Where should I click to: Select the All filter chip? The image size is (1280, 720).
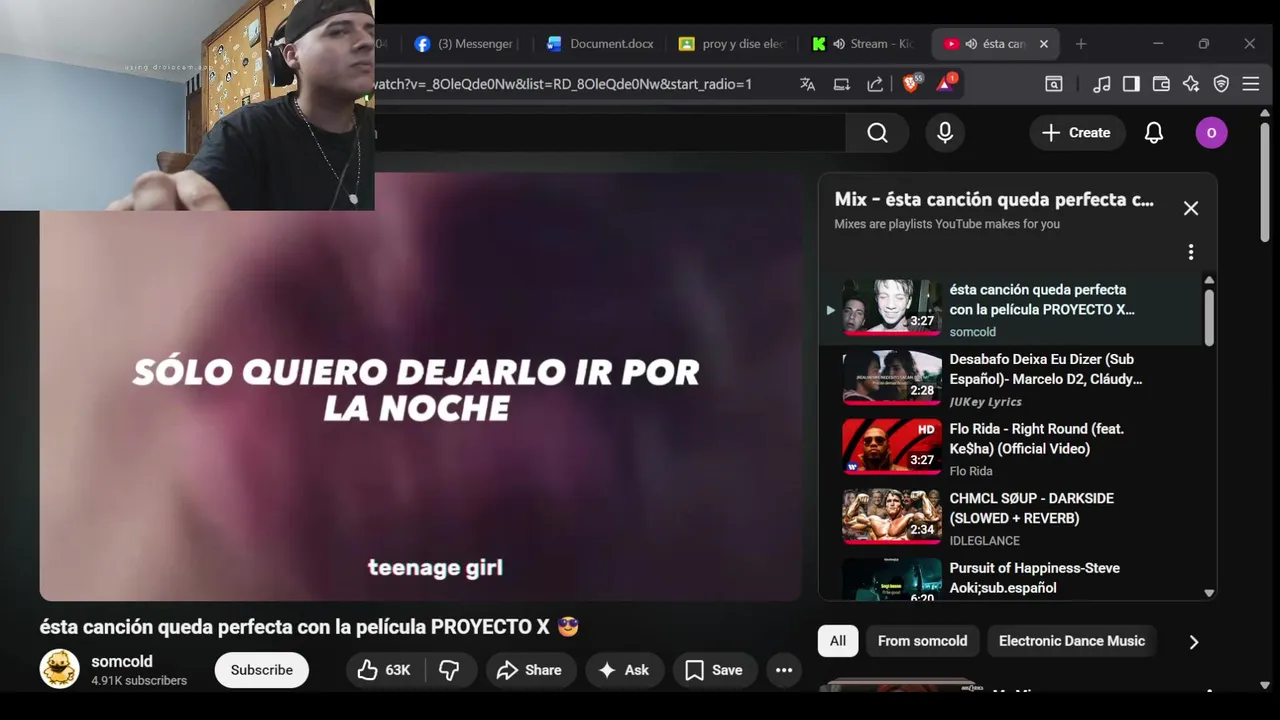[838, 641]
